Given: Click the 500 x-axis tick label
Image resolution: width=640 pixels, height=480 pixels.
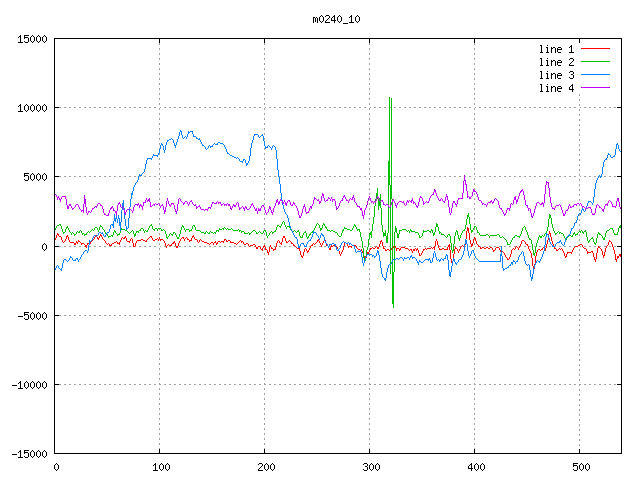Looking at the screenshot, I should (580, 467).
